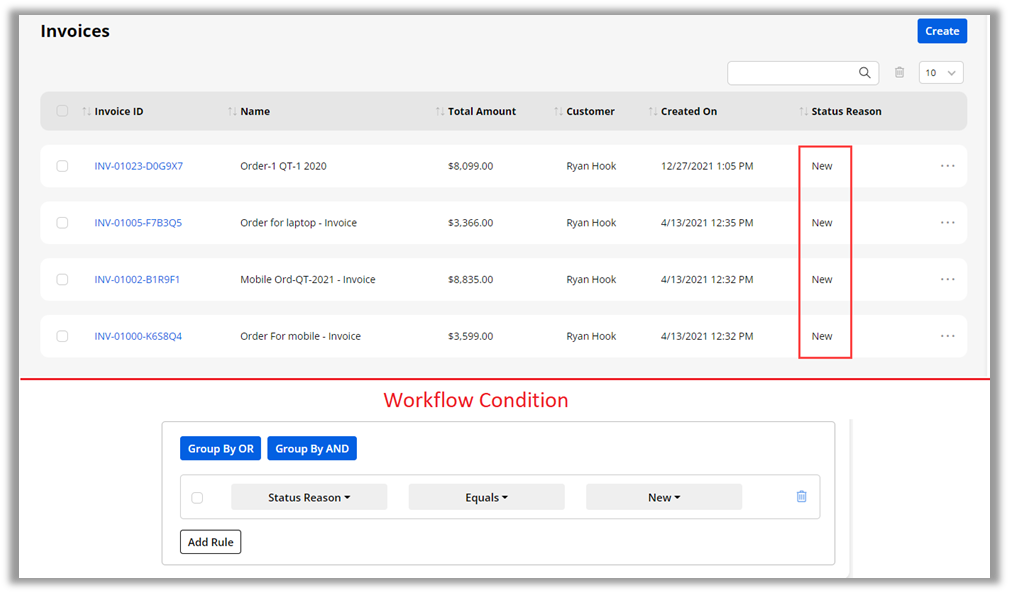
Task: Open invoice link INV-01005-F7B3Q5
Action: point(138,223)
